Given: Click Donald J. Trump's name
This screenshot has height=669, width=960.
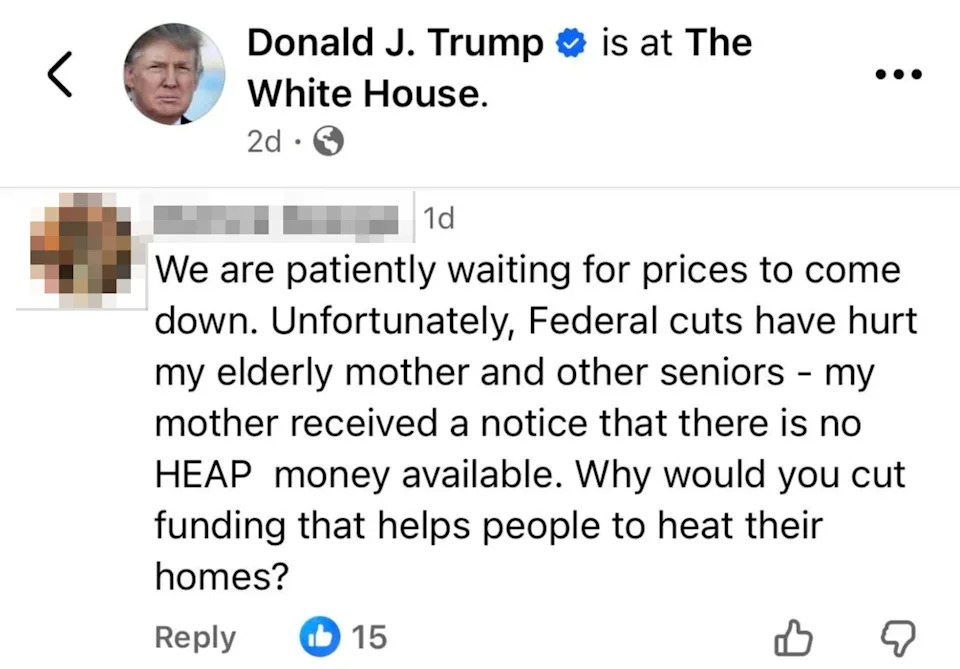Looking at the screenshot, I should tap(395, 43).
